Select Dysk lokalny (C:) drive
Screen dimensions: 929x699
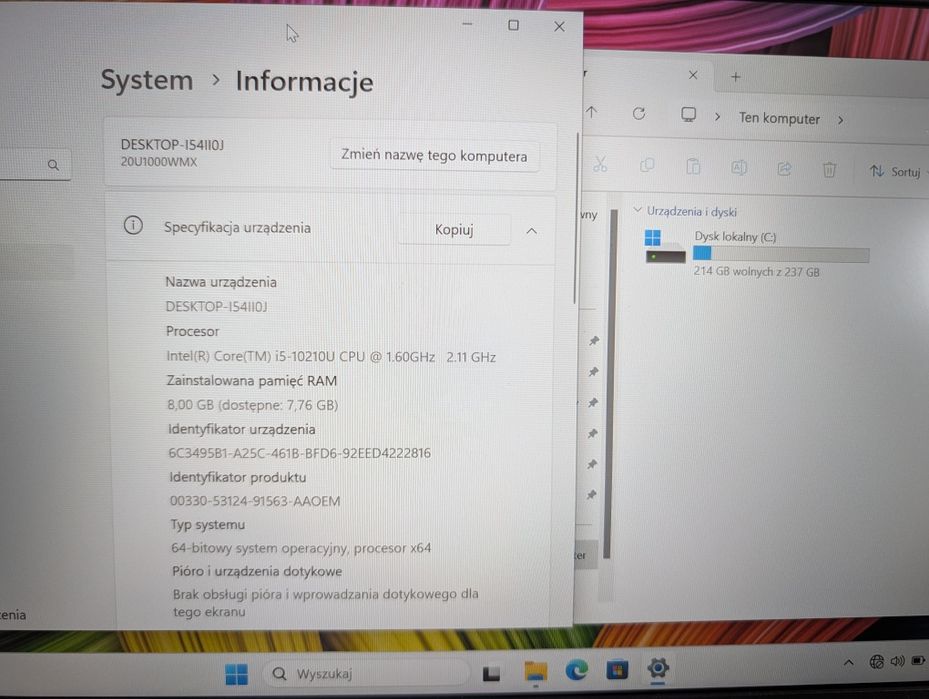(757, 253)
